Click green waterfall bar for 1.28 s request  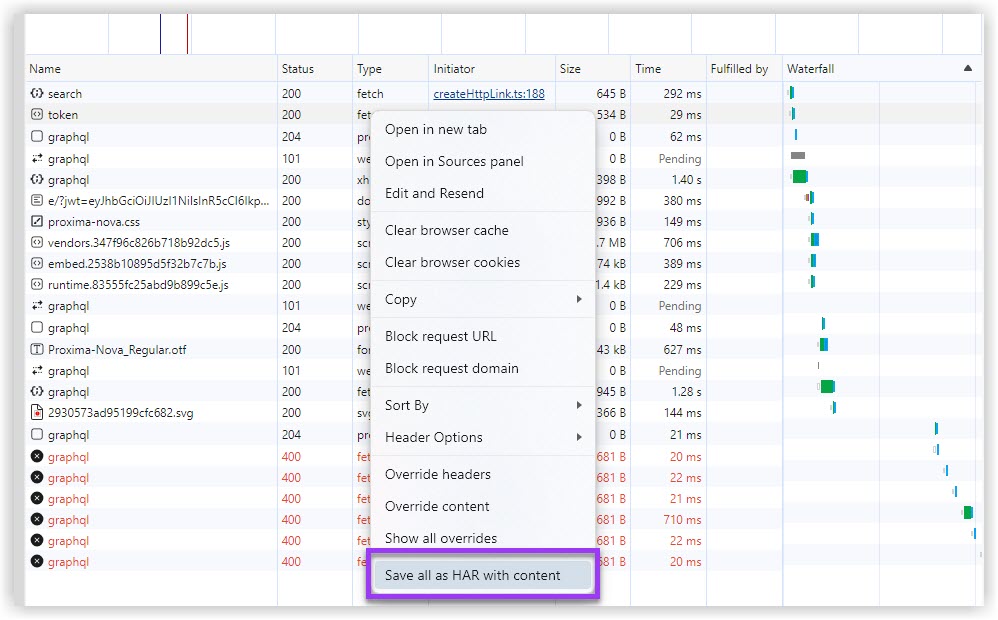tap(827, 386)
